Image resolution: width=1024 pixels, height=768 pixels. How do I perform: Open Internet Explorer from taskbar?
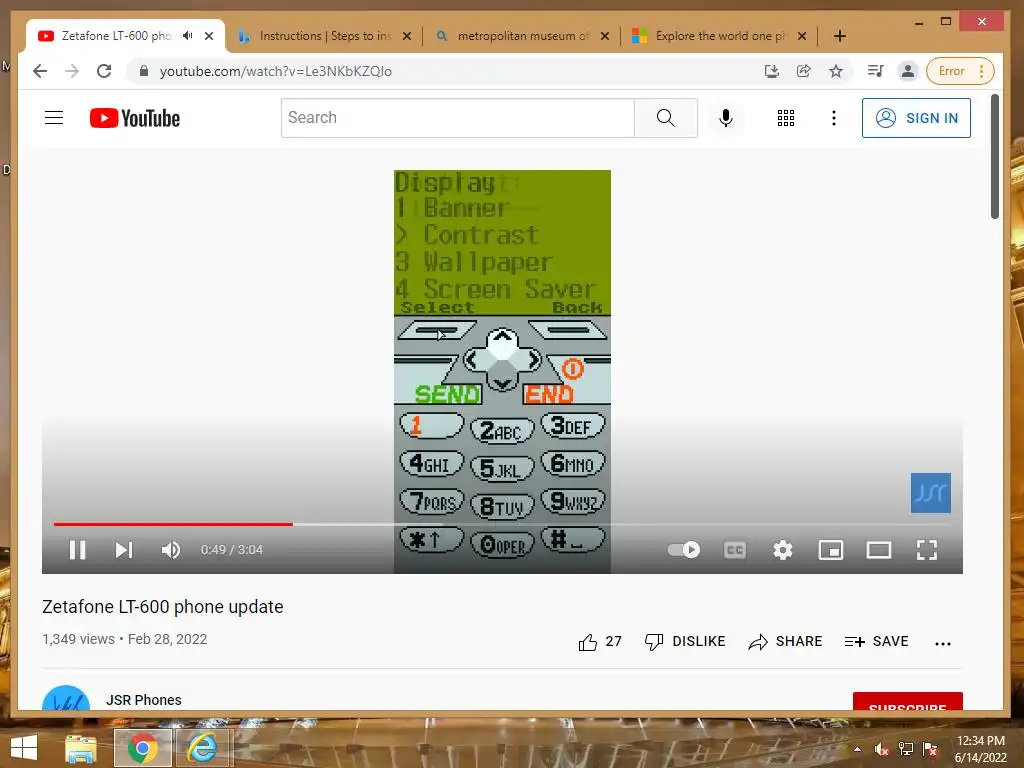click(x=202, y=748)
